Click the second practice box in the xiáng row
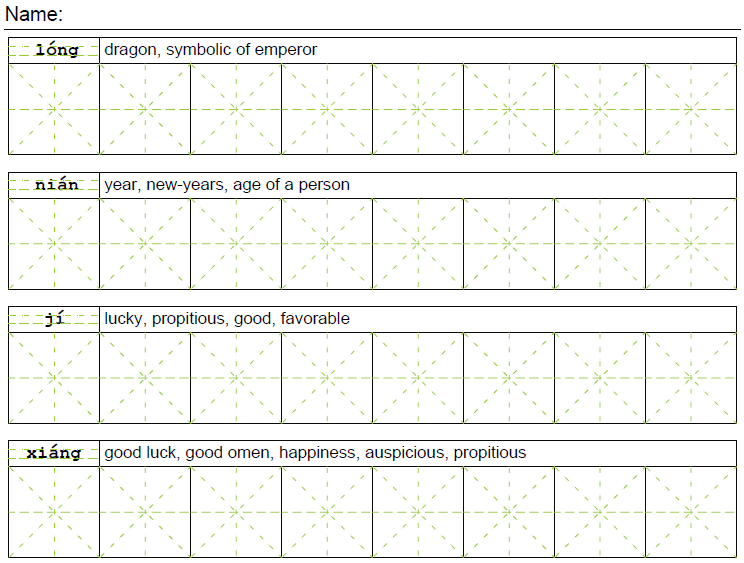The height and width of the screenshot is (563, 744). pyautogui.click(x=145, y=512)
